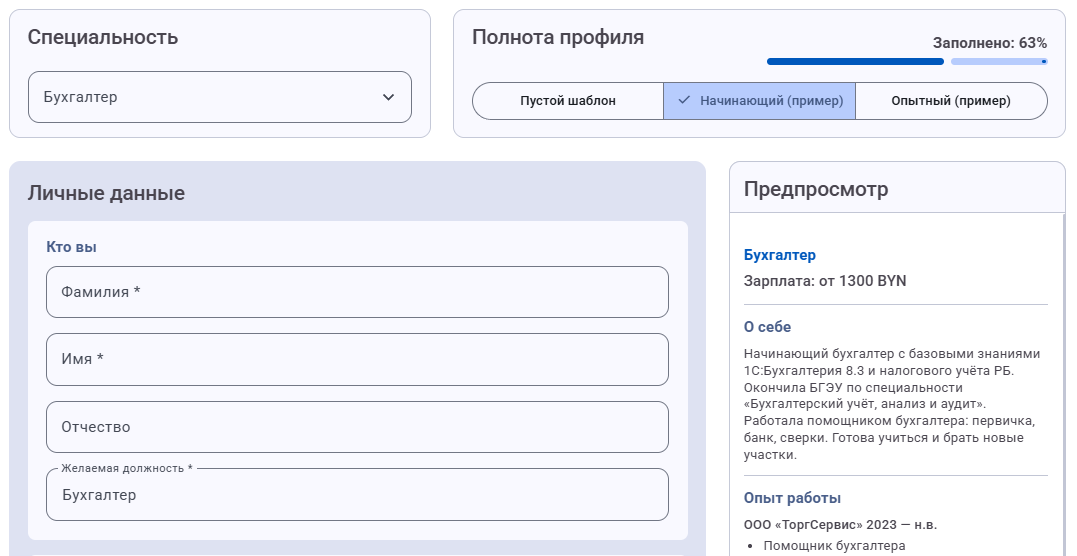Focus the Фамилия input field
This screenshot has width=1077, height=556.
tap(357, 292)
